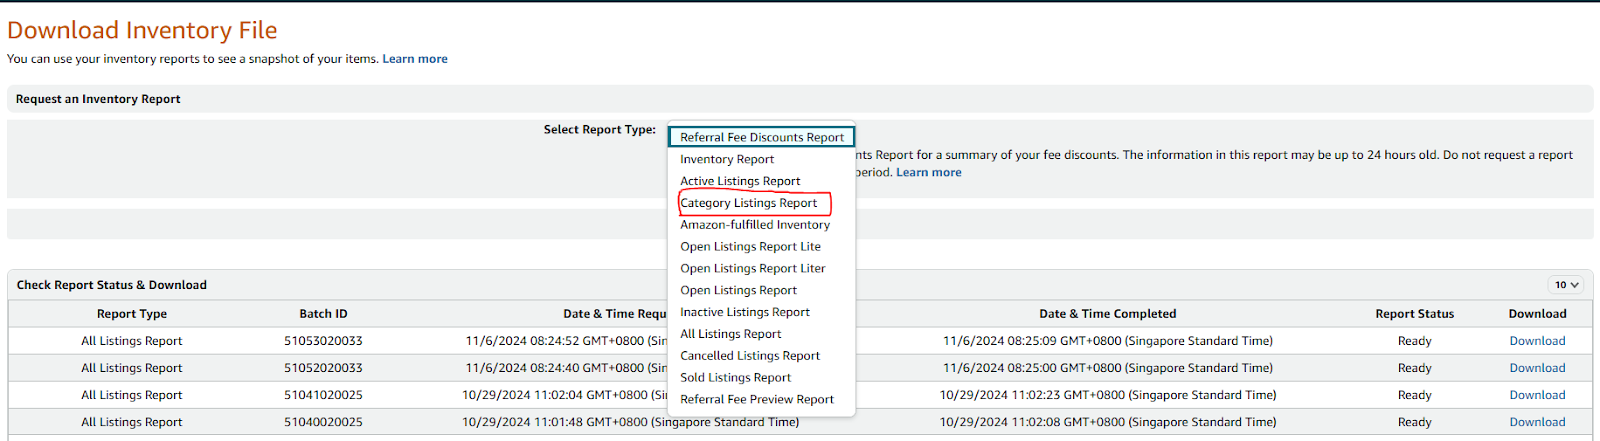This screenshot has height=441, width=1600.
Task: Choose Active Listings Report option
Action: coord(740,181)
